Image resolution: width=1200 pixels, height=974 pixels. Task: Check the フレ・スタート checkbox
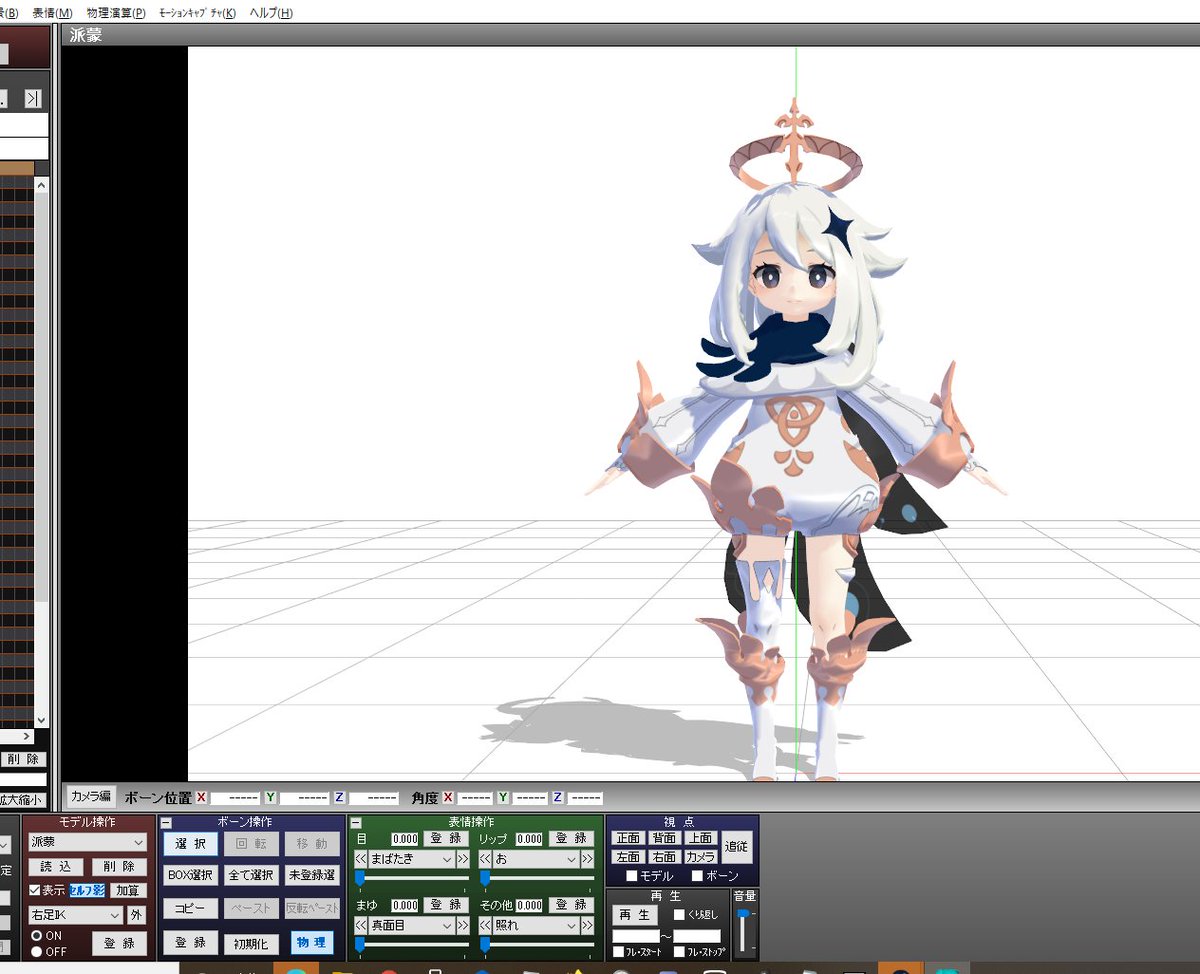click(618, 952)
